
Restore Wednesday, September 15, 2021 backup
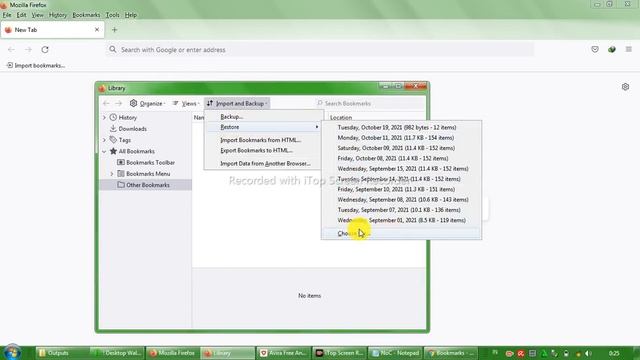(x=401, y=169)
